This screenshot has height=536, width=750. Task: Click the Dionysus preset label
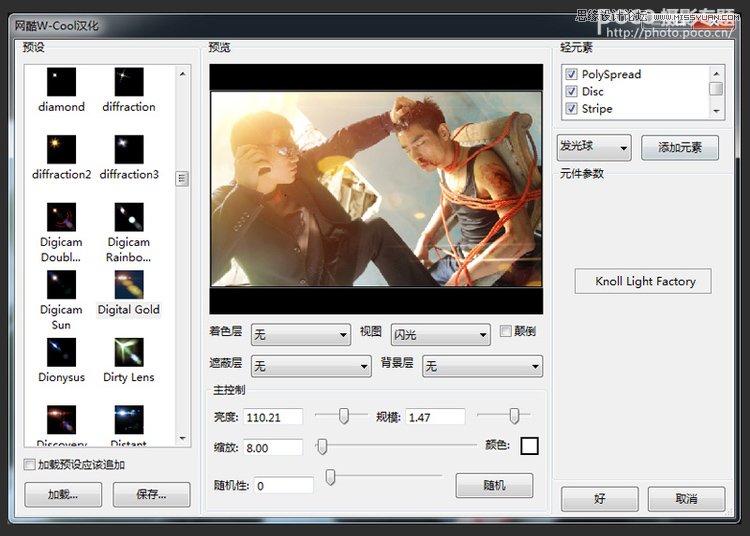(61, 377)
